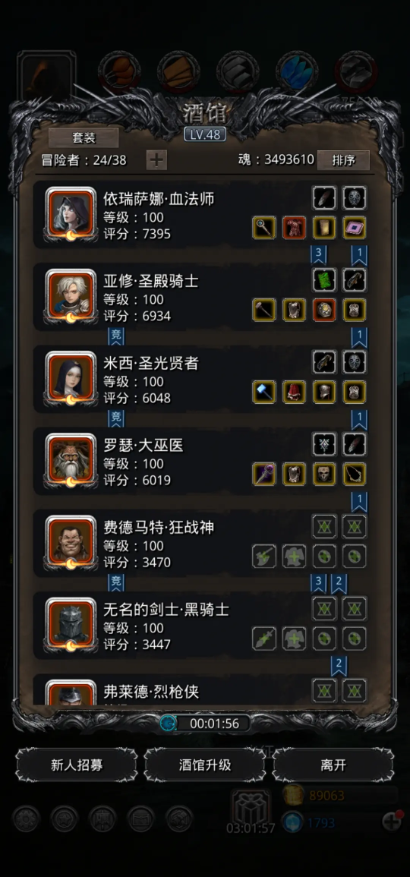Tap 依瑞萨娜·血法师 portrait avatar
410x877 pixels.
(70, 214)
